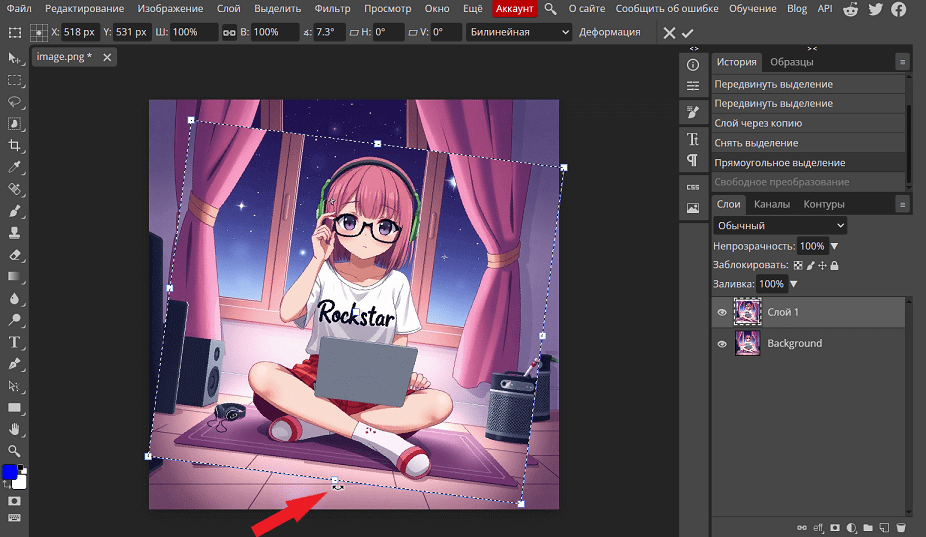The width and height of the screenshot is (926, 537).
Task: Click the red Аккаунт button
Action: 515,8
